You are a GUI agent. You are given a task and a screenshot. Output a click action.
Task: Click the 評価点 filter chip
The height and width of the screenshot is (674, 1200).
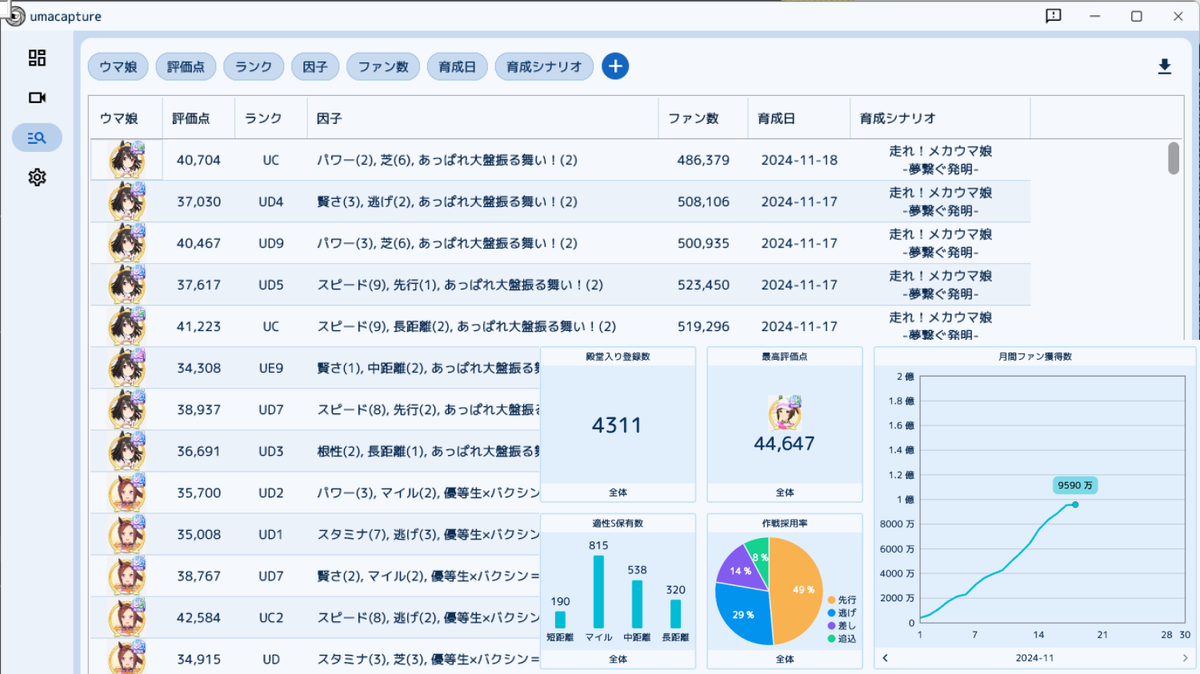click(x=186, y=67)
